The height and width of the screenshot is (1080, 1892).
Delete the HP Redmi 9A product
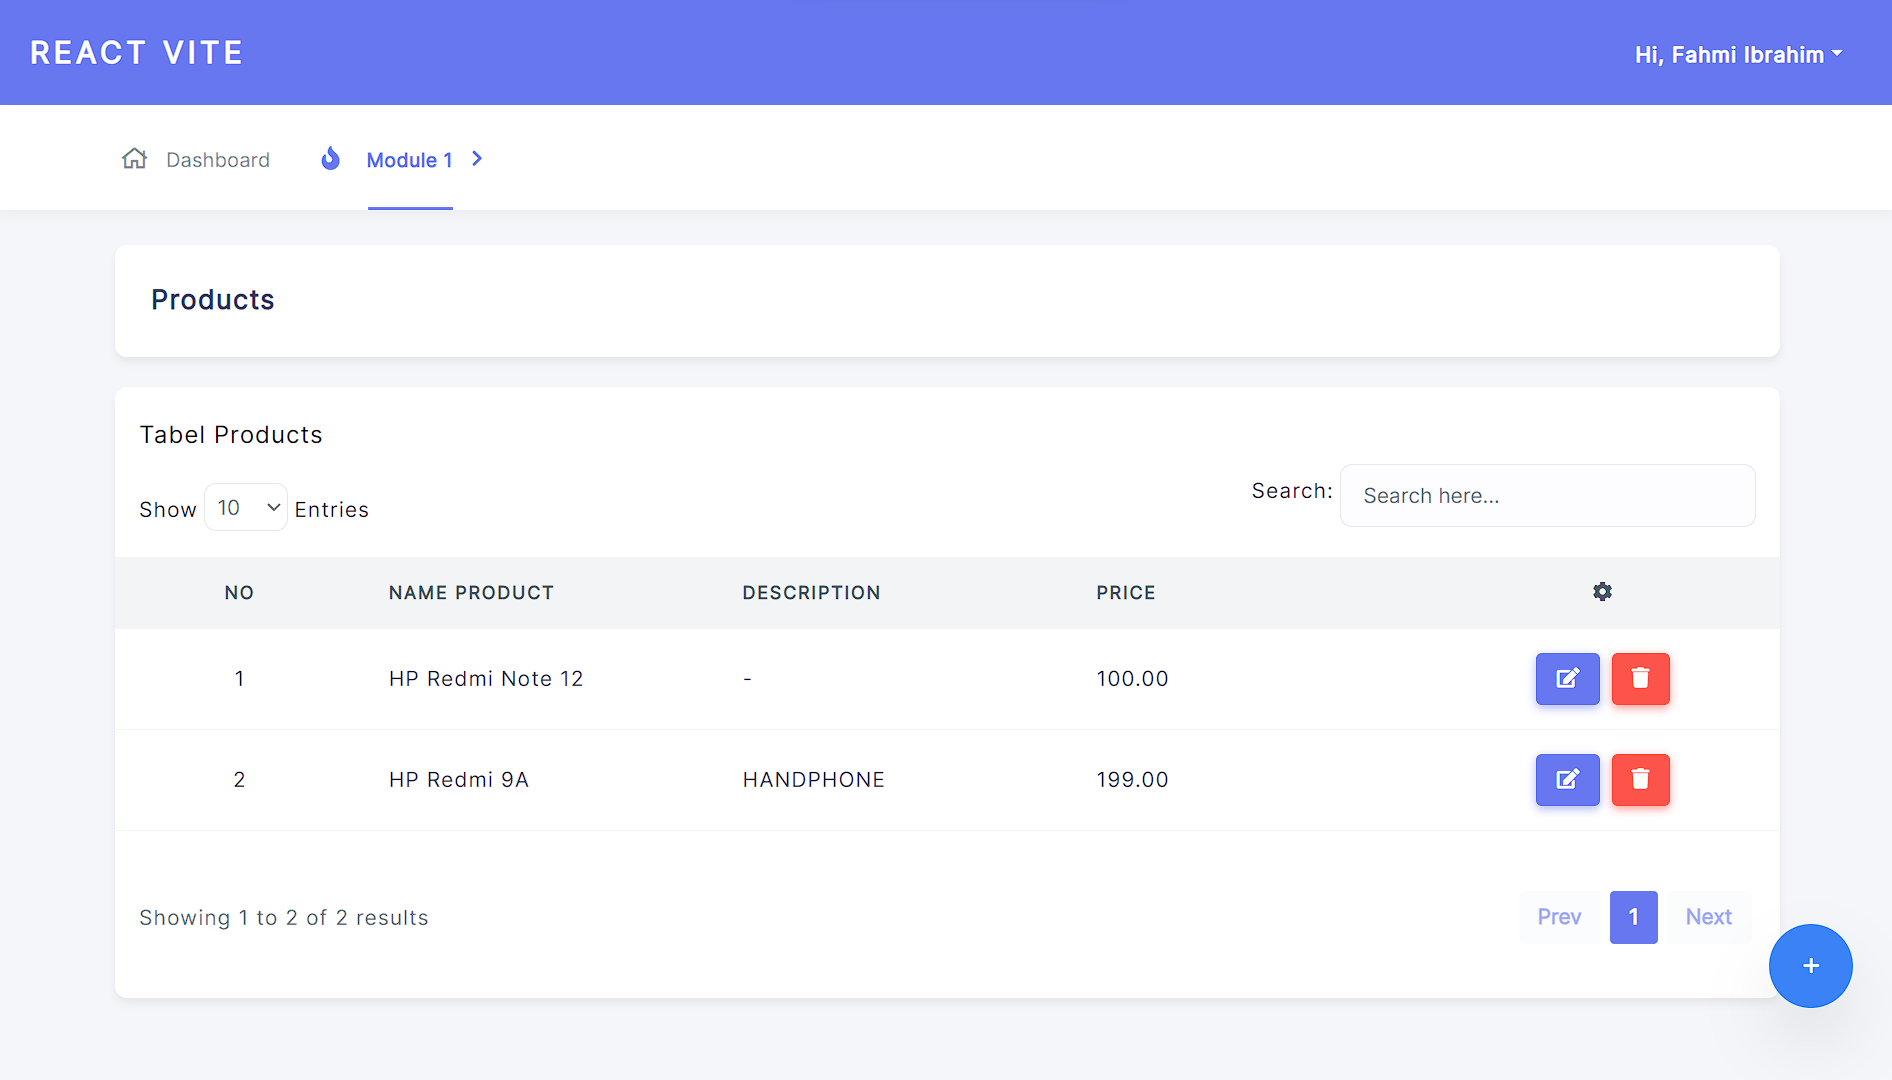tap(1640, 780)
